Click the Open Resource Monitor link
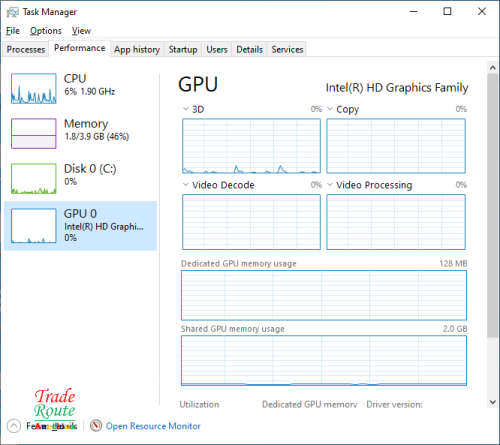Viewport: 500px width, 445px height. [153, 426]
